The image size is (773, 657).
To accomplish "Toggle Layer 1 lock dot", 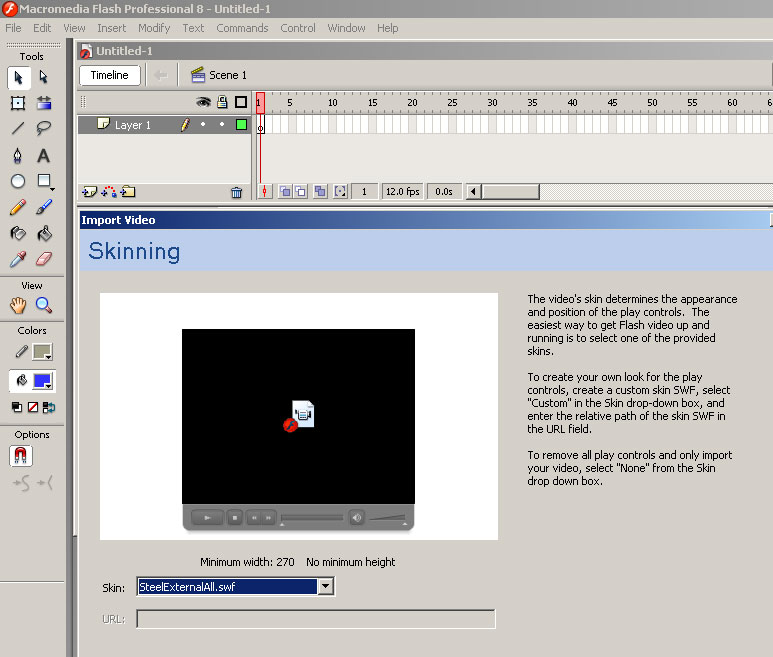I will pos(222,124).
